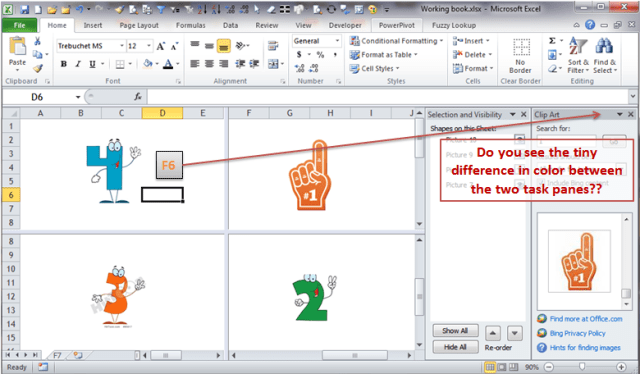Click the blue funnel Filter icon in Quick Access Toolbar
640x374 pixels.
coord(160,9)
